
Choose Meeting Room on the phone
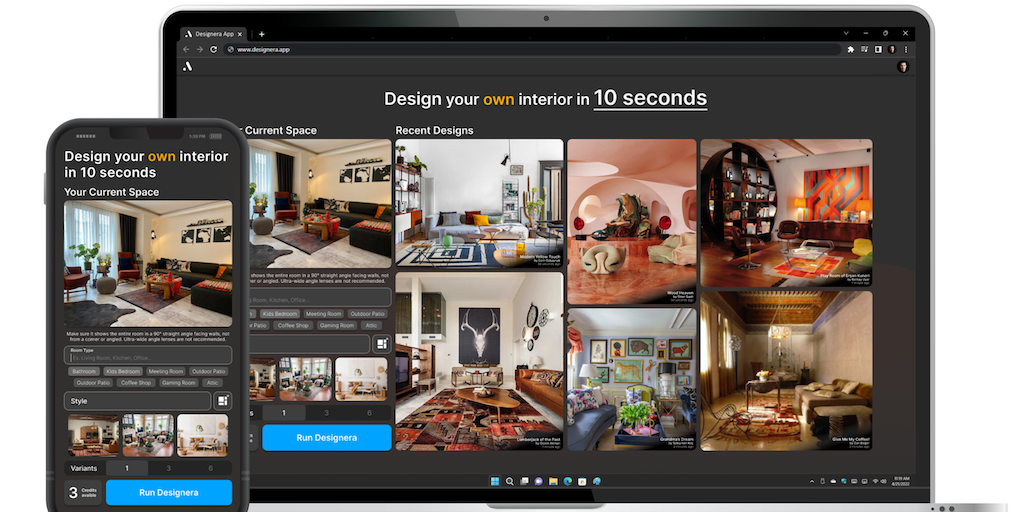coord(165,371)
